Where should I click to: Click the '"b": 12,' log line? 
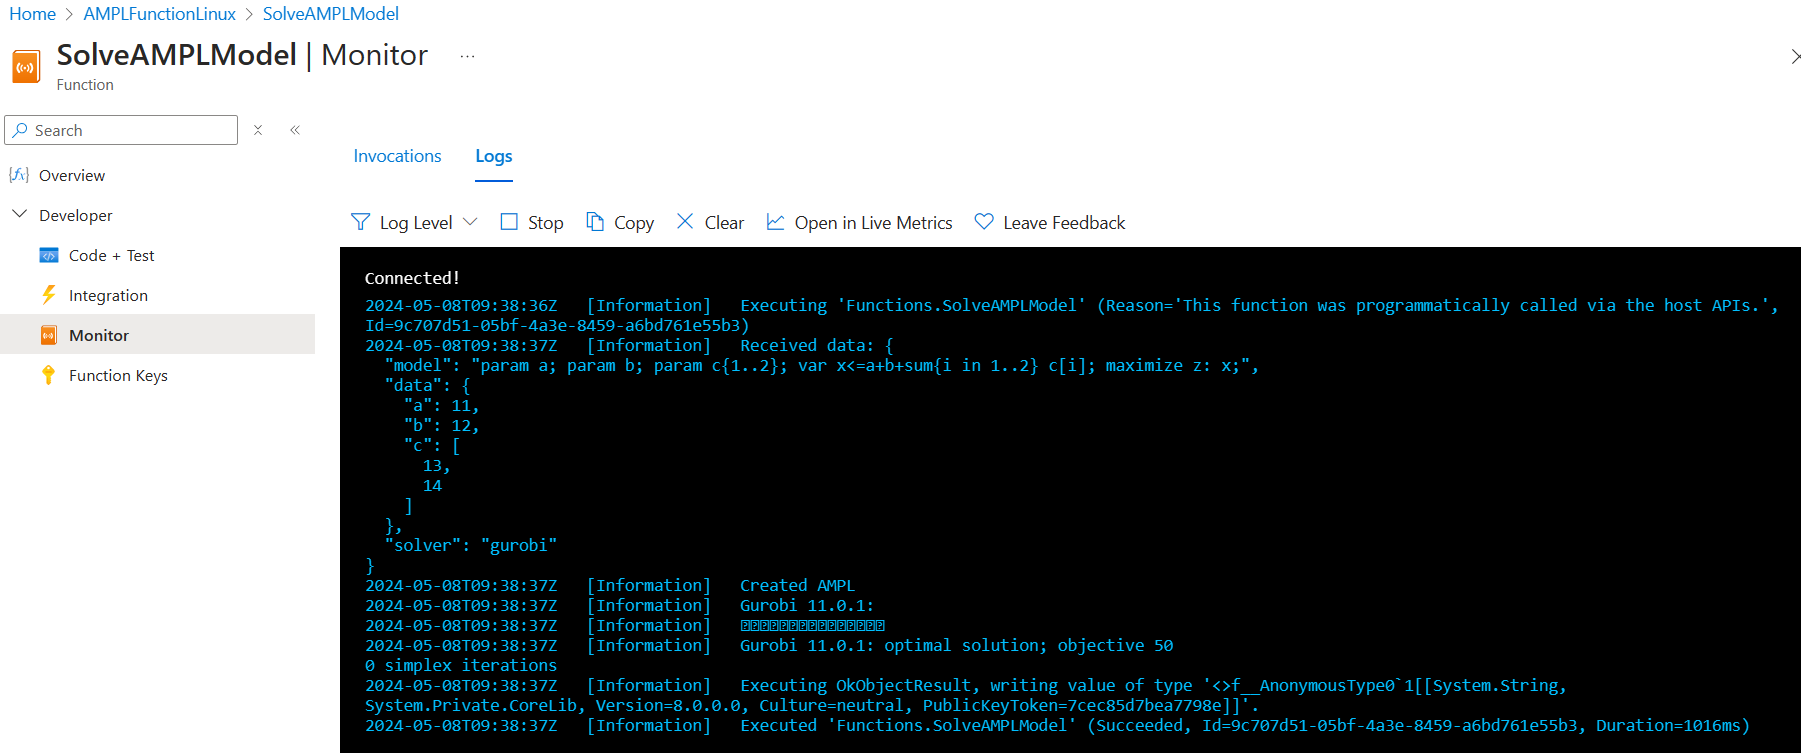tap(441, 426)
